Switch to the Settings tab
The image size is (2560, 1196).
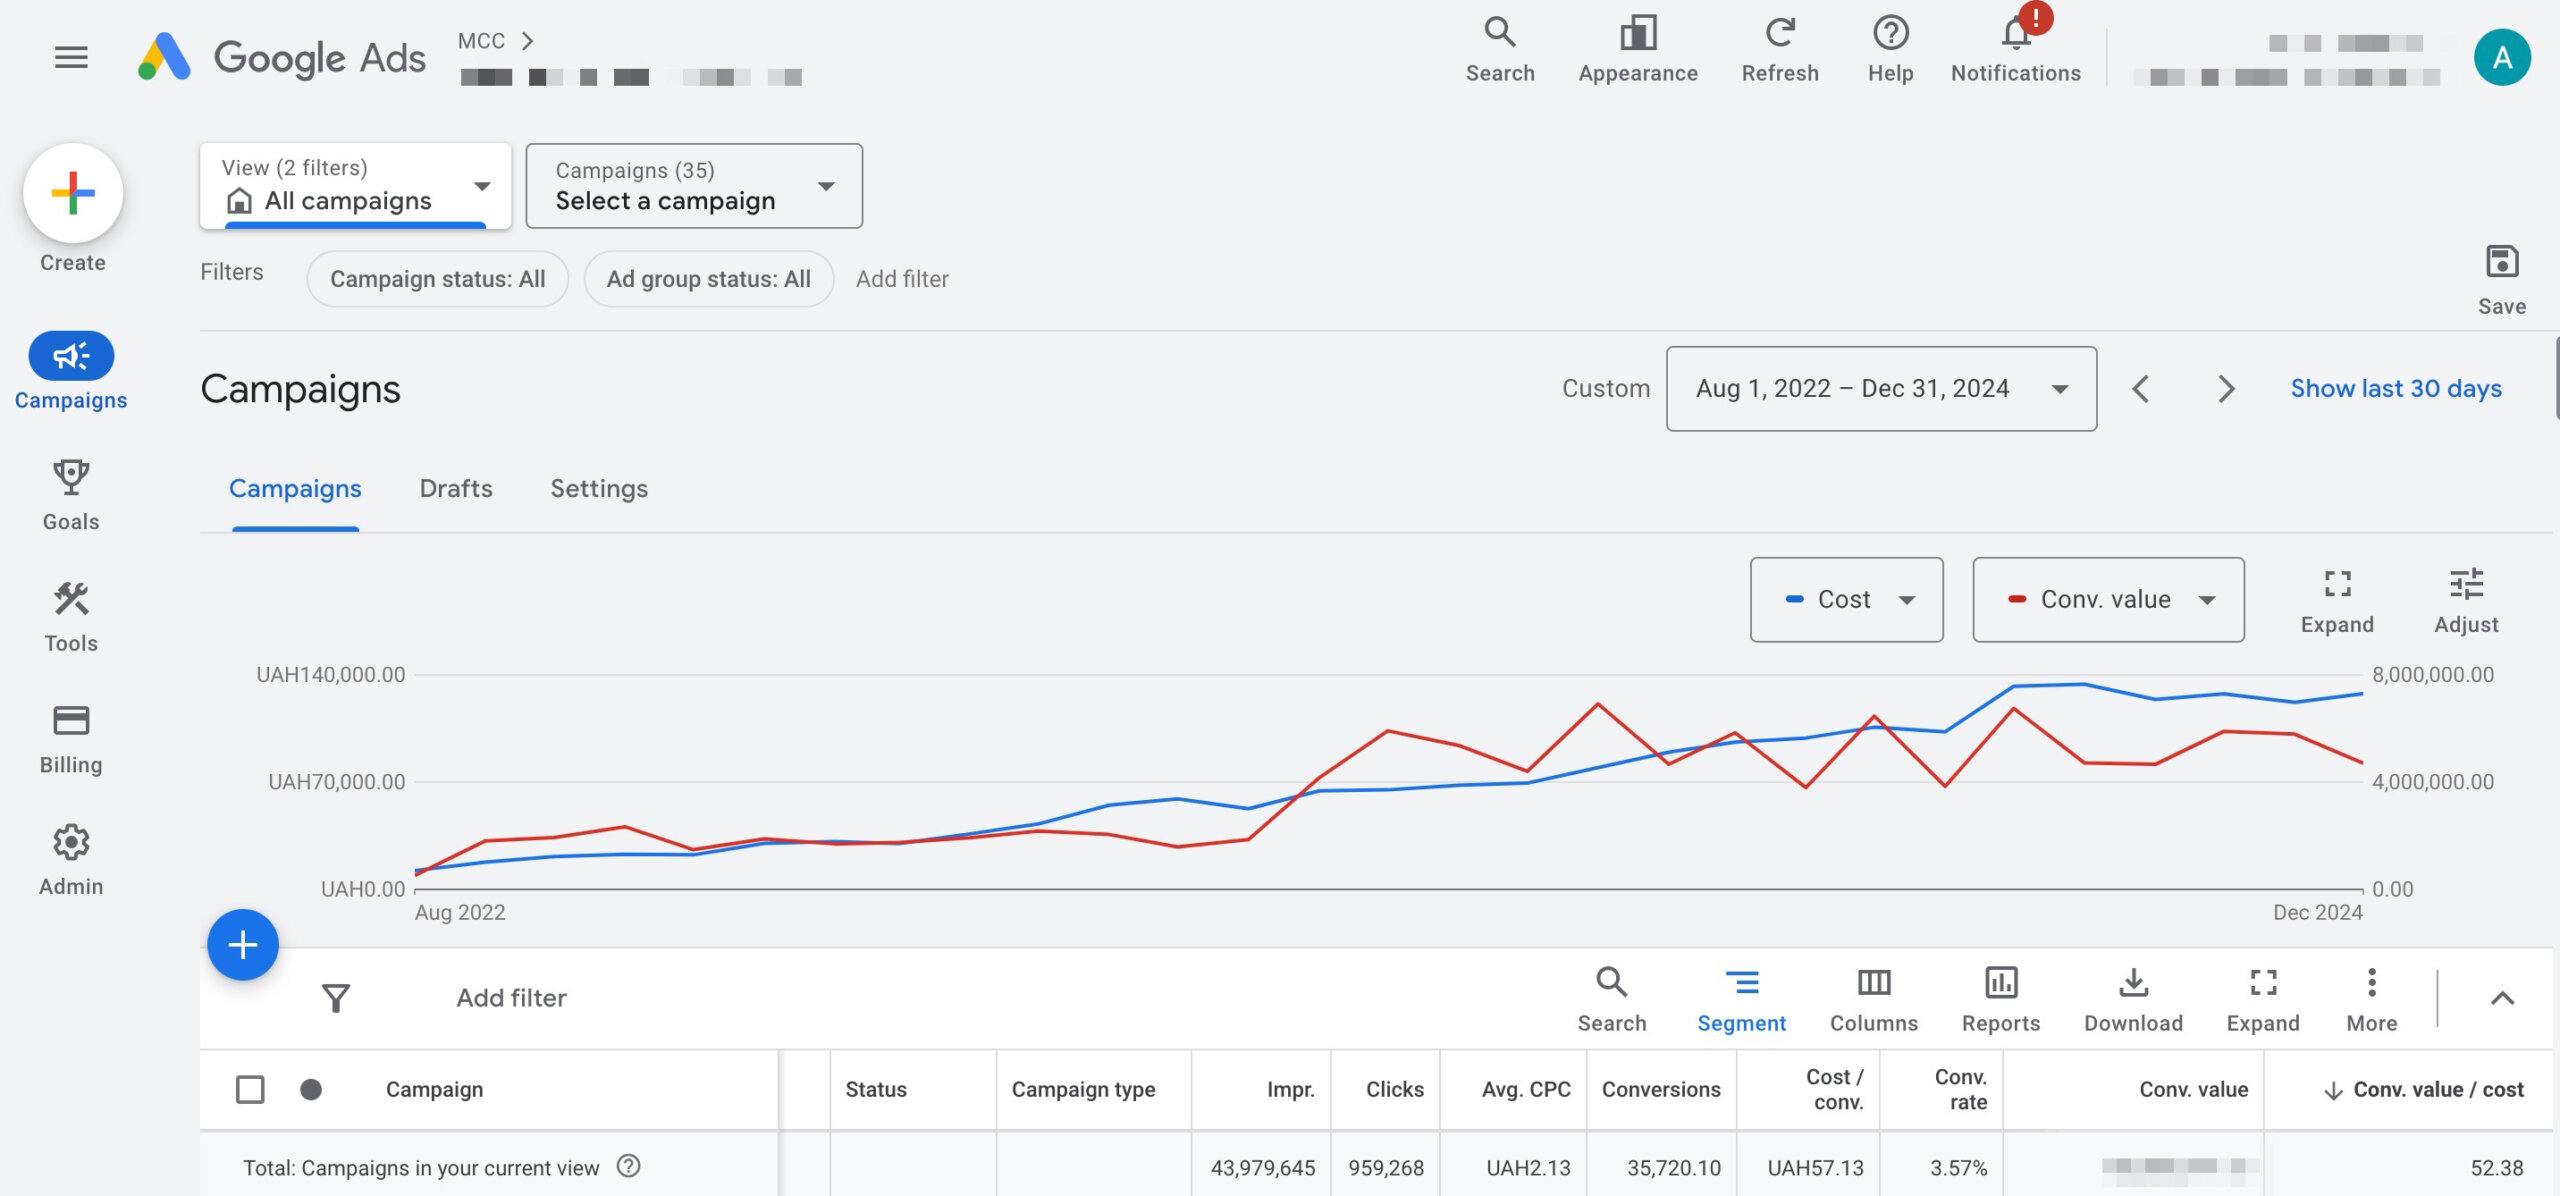tap(599, 489)
